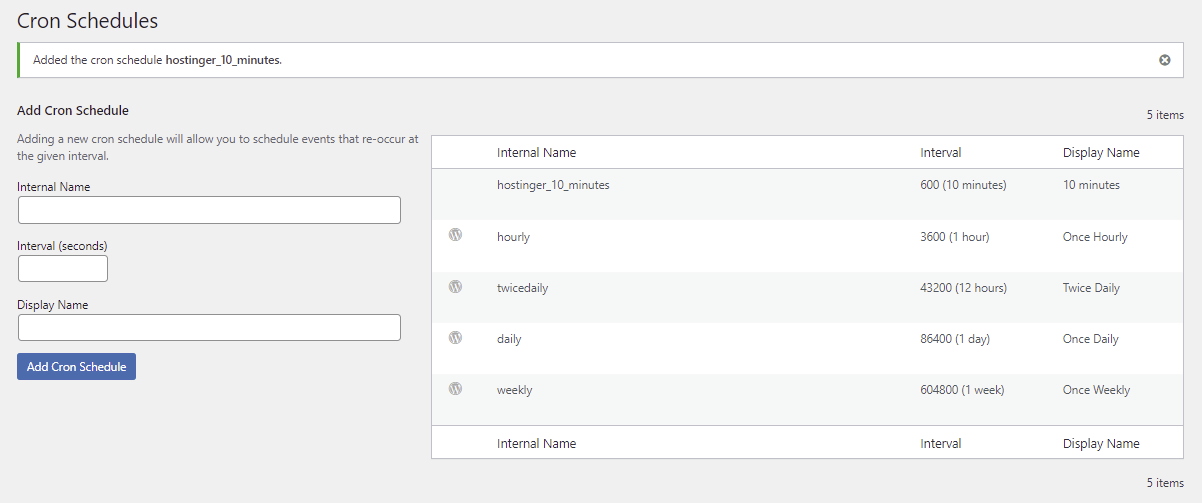This screenshot has width=1202, height=503.
Task: Focus the Interval (seconds) input field
Action: (63, 269)
